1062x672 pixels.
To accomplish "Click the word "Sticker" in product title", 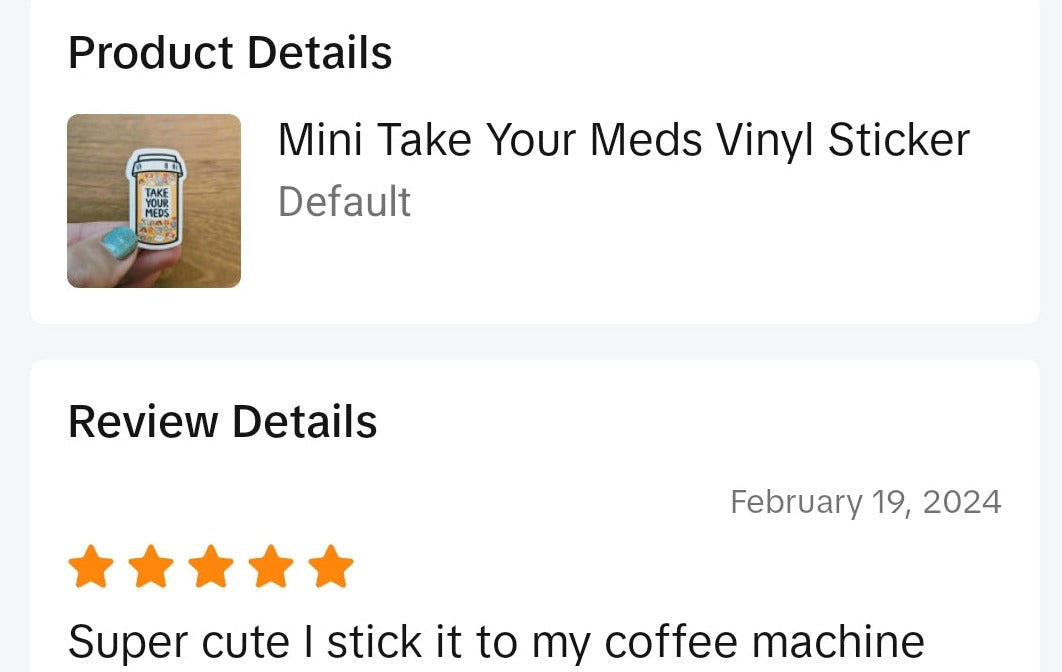I will click(x=899, y=140).
